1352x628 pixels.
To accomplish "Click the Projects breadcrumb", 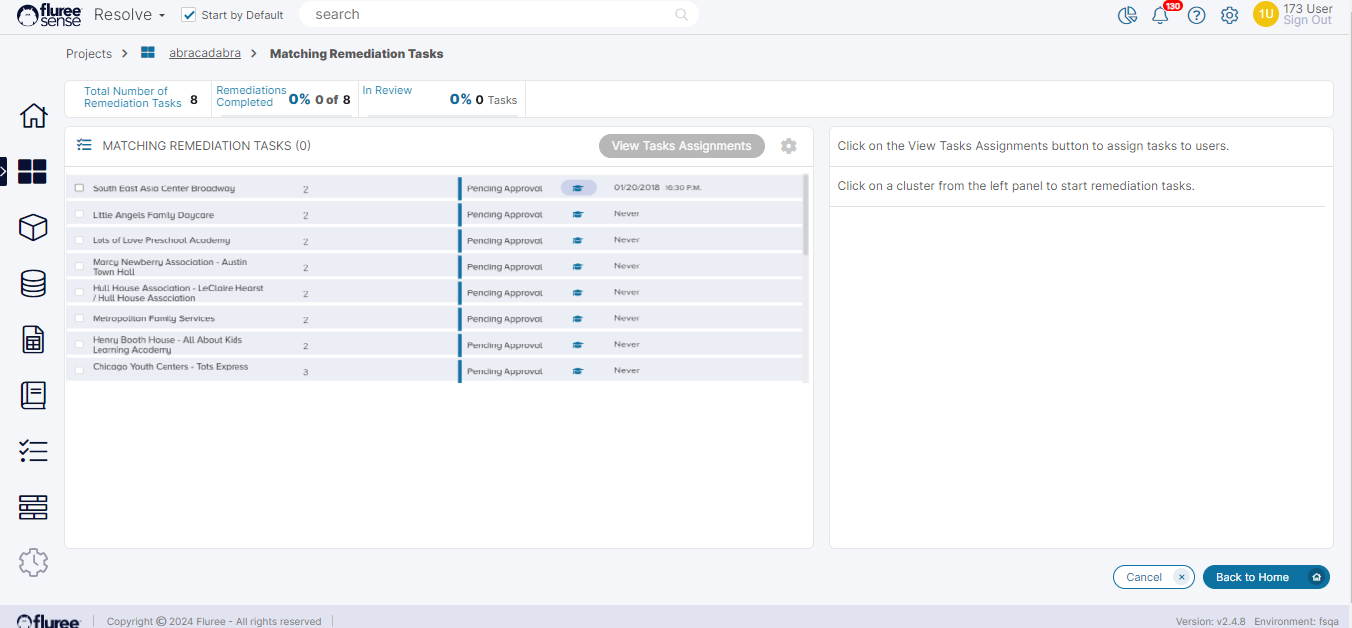I will tap(89, 54).
